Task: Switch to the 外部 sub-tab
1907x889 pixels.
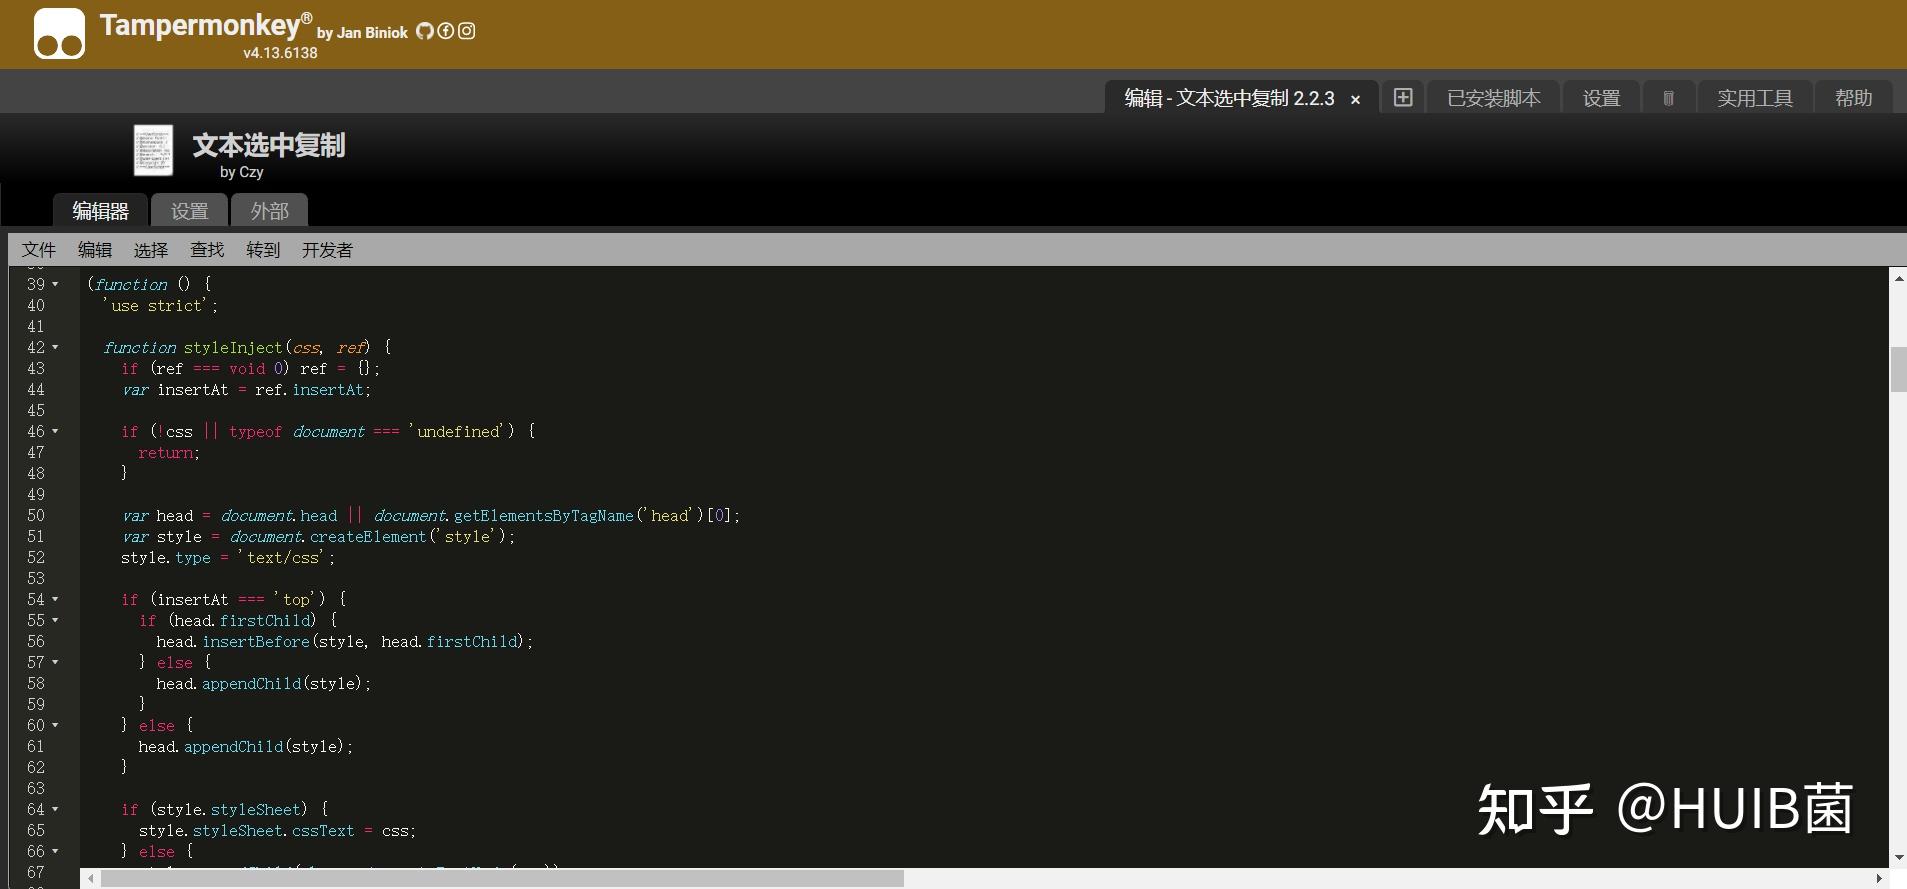Action: [269, 211]
